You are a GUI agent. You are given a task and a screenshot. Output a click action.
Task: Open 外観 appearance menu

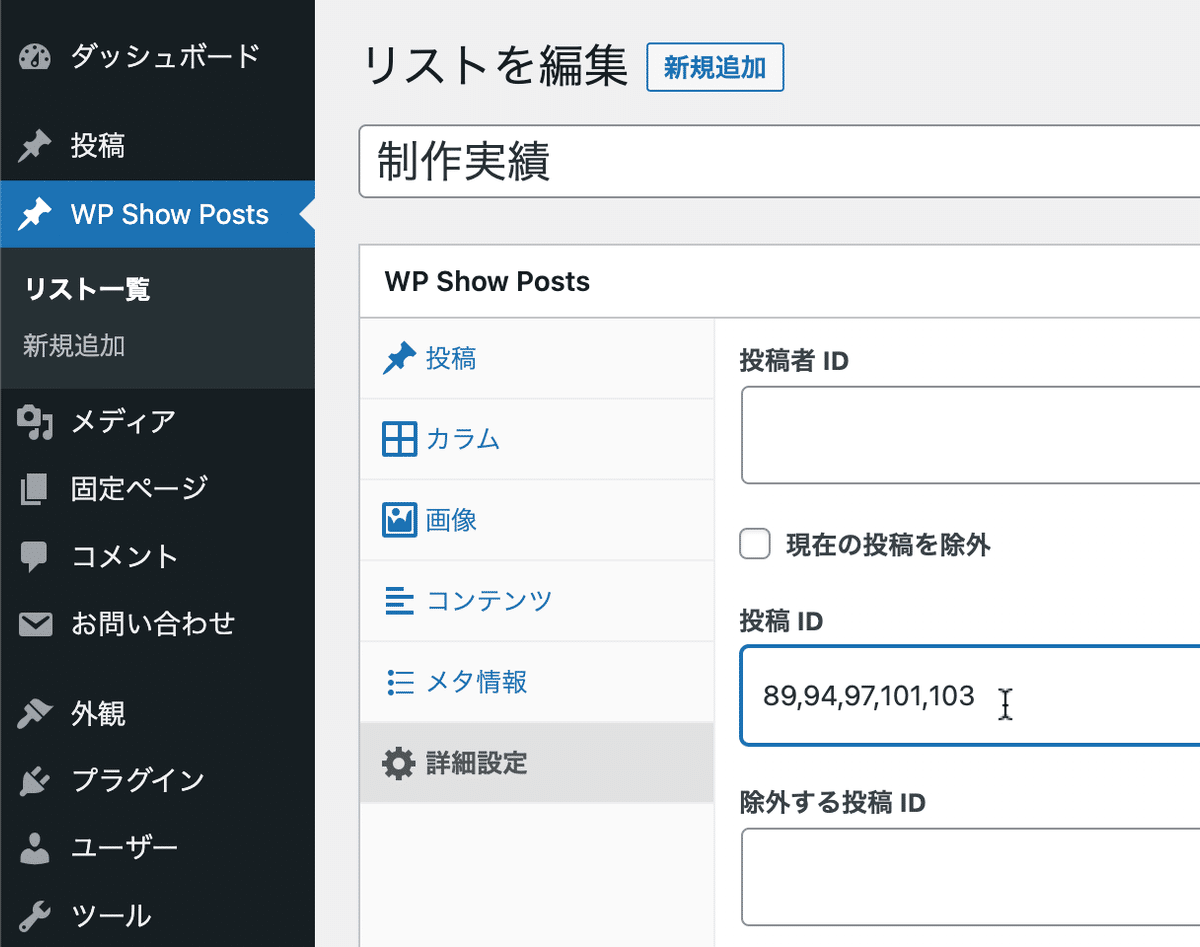pyautogui.click(x=158, y=714)
